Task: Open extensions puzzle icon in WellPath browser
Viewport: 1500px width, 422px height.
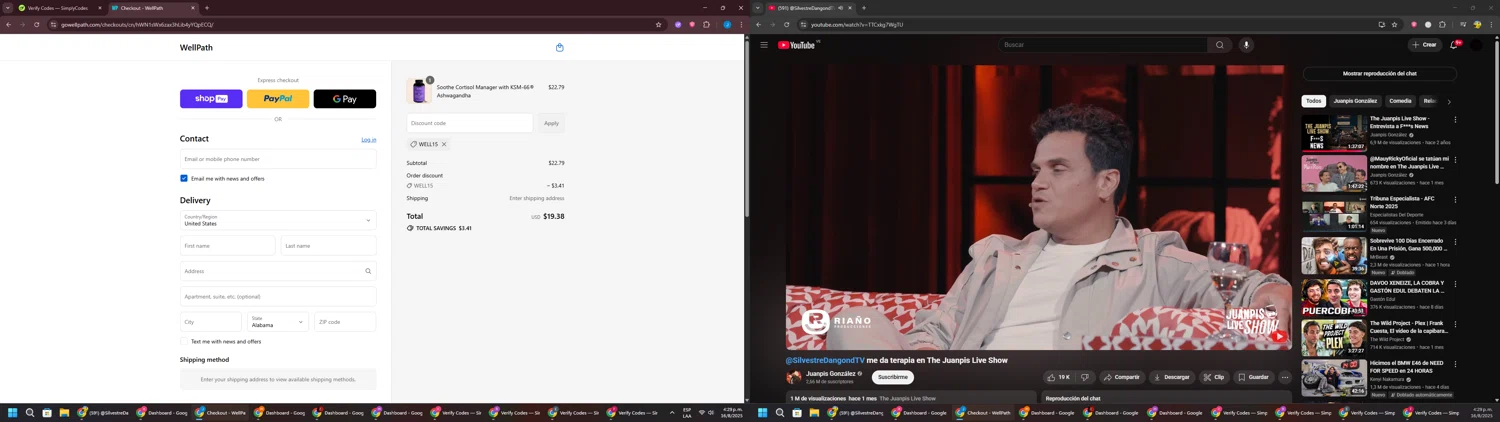Action: [x=706, y=24]
